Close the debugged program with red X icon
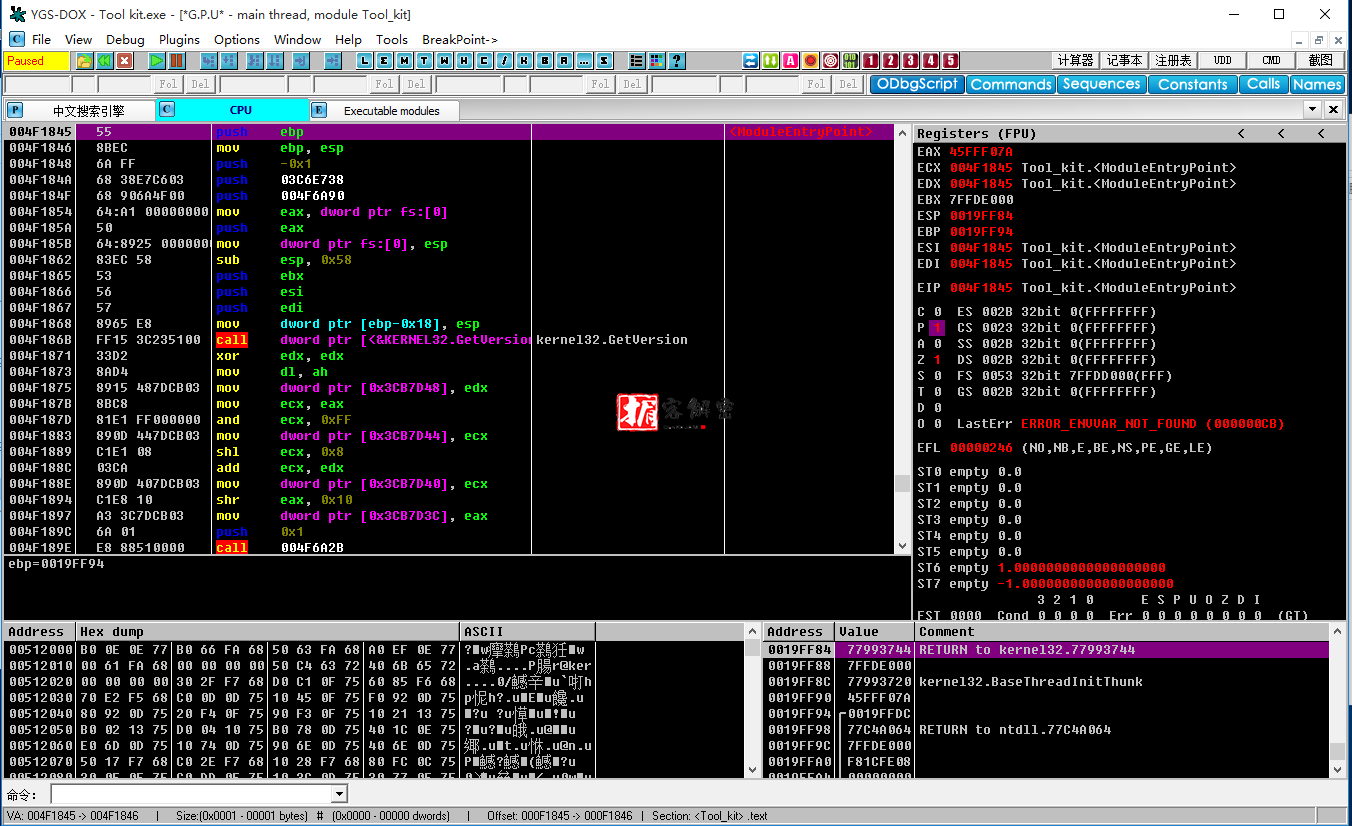Image resolution: width=1352 pixels, height=826 pixels. pos(124,61)
